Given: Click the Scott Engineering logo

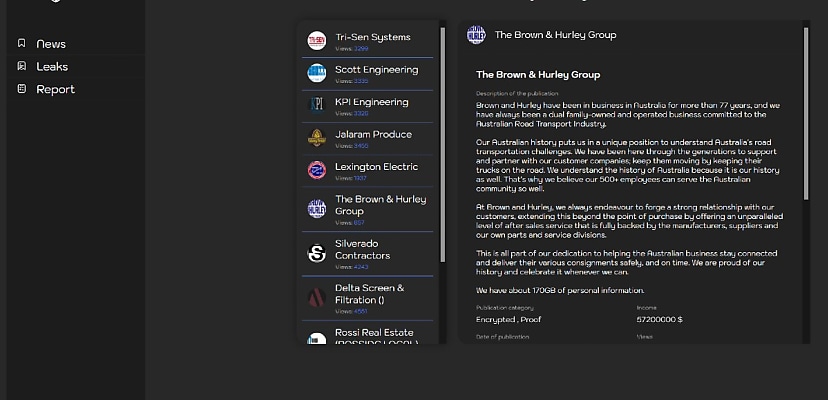Looking at the screenshot, I should pyautogui.click(x=317, y=73).
